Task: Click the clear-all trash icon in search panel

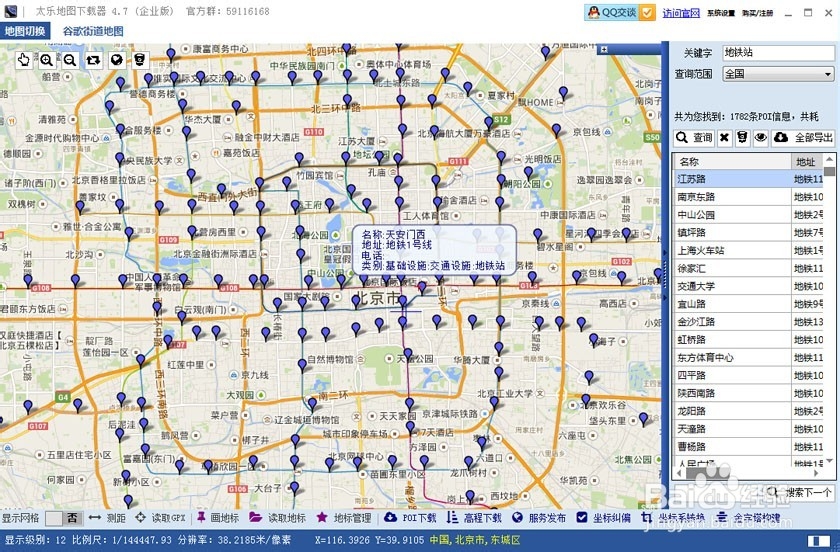Action: point(742,138)
